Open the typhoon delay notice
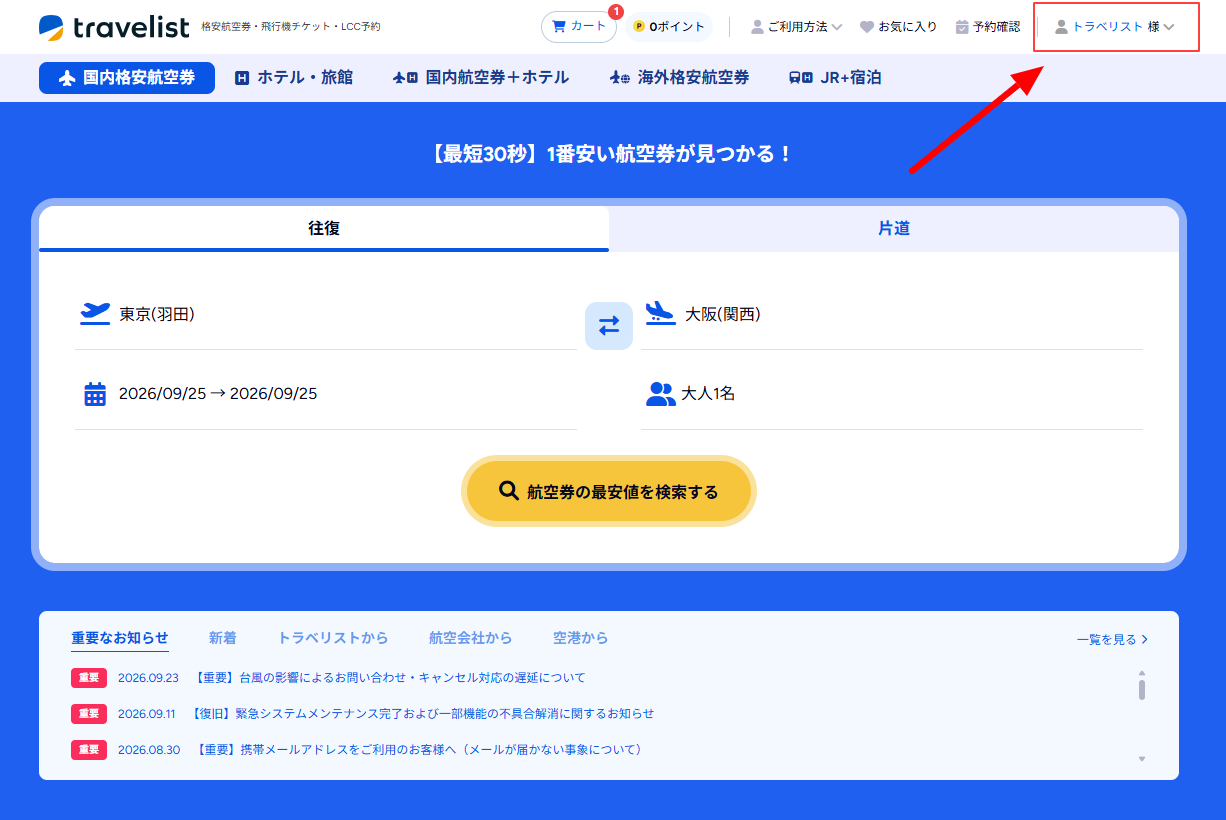The height and width of the screenshot is (820, 1226). (x=389, y=678)
